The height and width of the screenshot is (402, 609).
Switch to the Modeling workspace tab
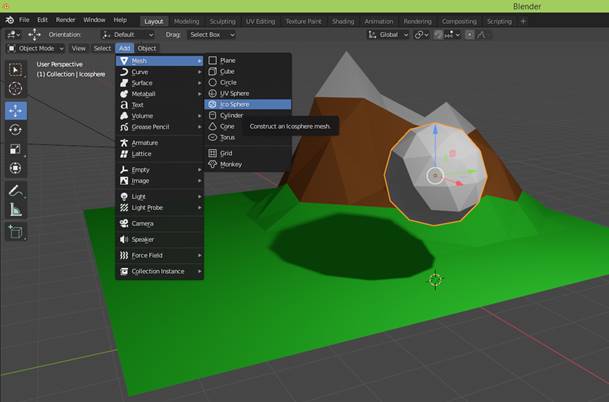[x=186, y=21]
